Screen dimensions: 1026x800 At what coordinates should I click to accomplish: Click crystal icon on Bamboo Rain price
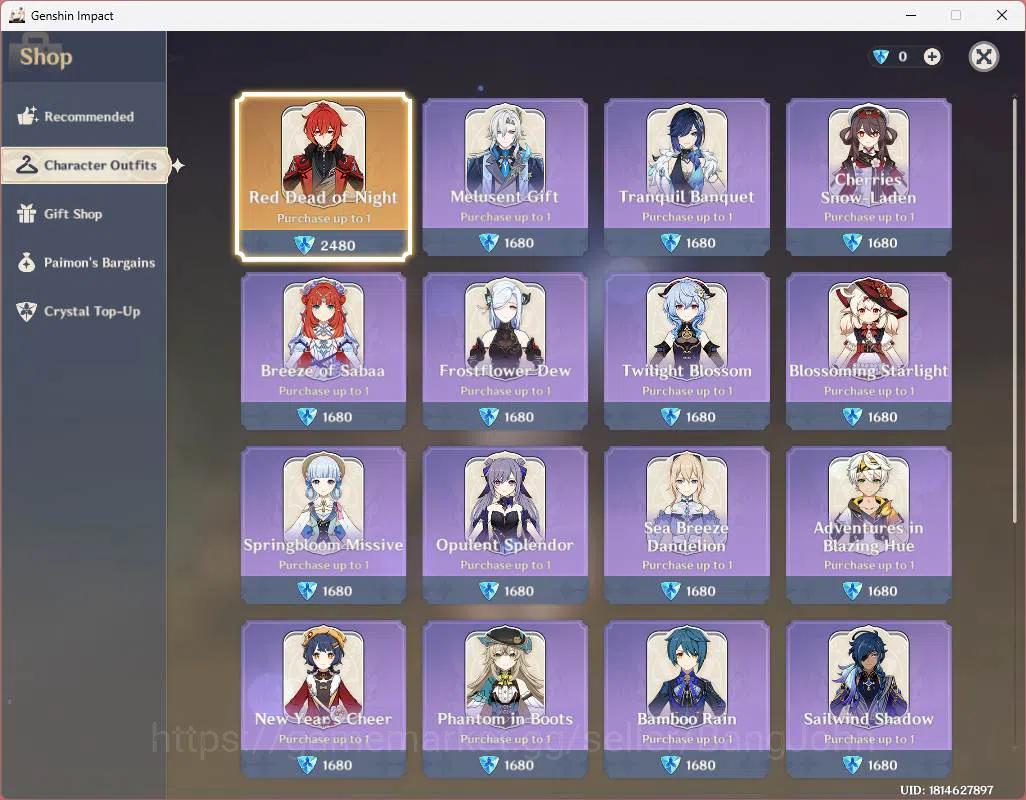click(x=671, y=765)
